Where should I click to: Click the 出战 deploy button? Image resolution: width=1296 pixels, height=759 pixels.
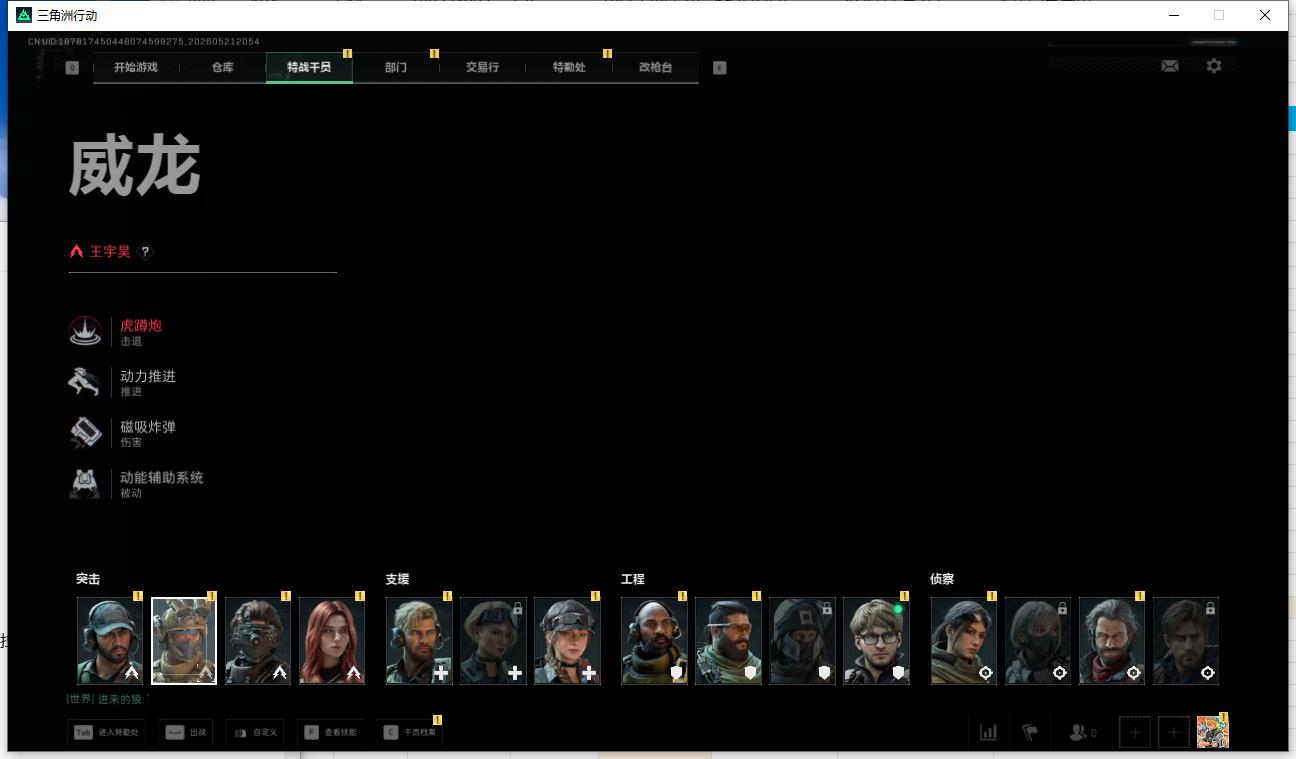pyautogui.click(x=185, y=733)
